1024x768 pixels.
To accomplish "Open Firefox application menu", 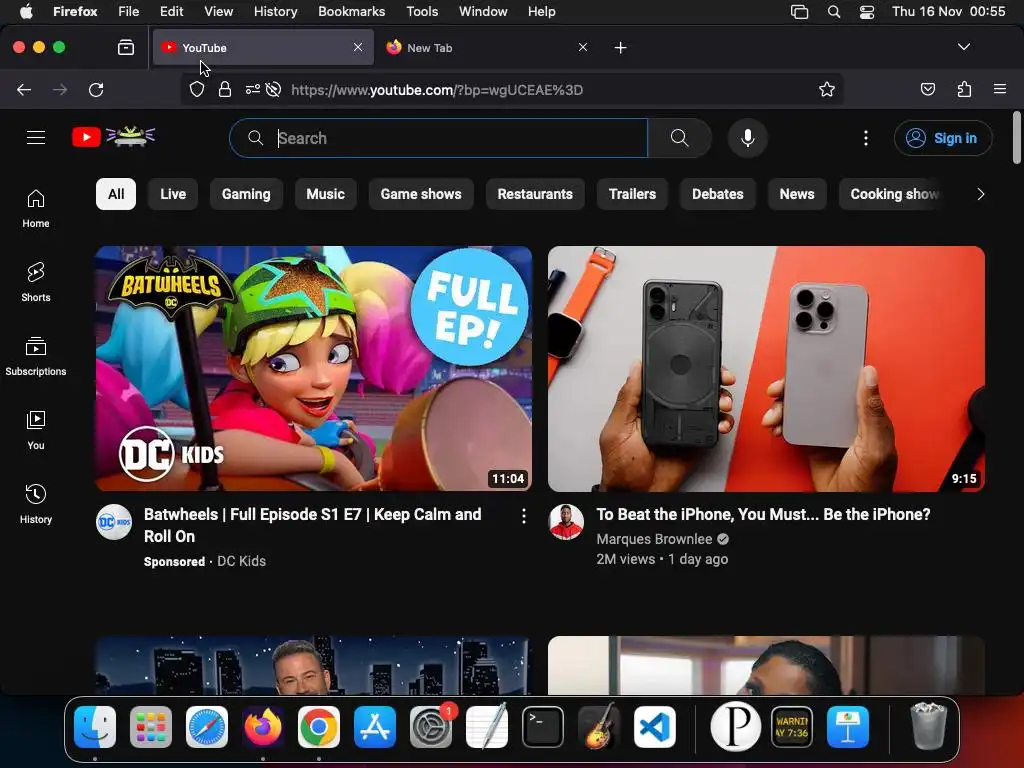I will pos(999,89).
